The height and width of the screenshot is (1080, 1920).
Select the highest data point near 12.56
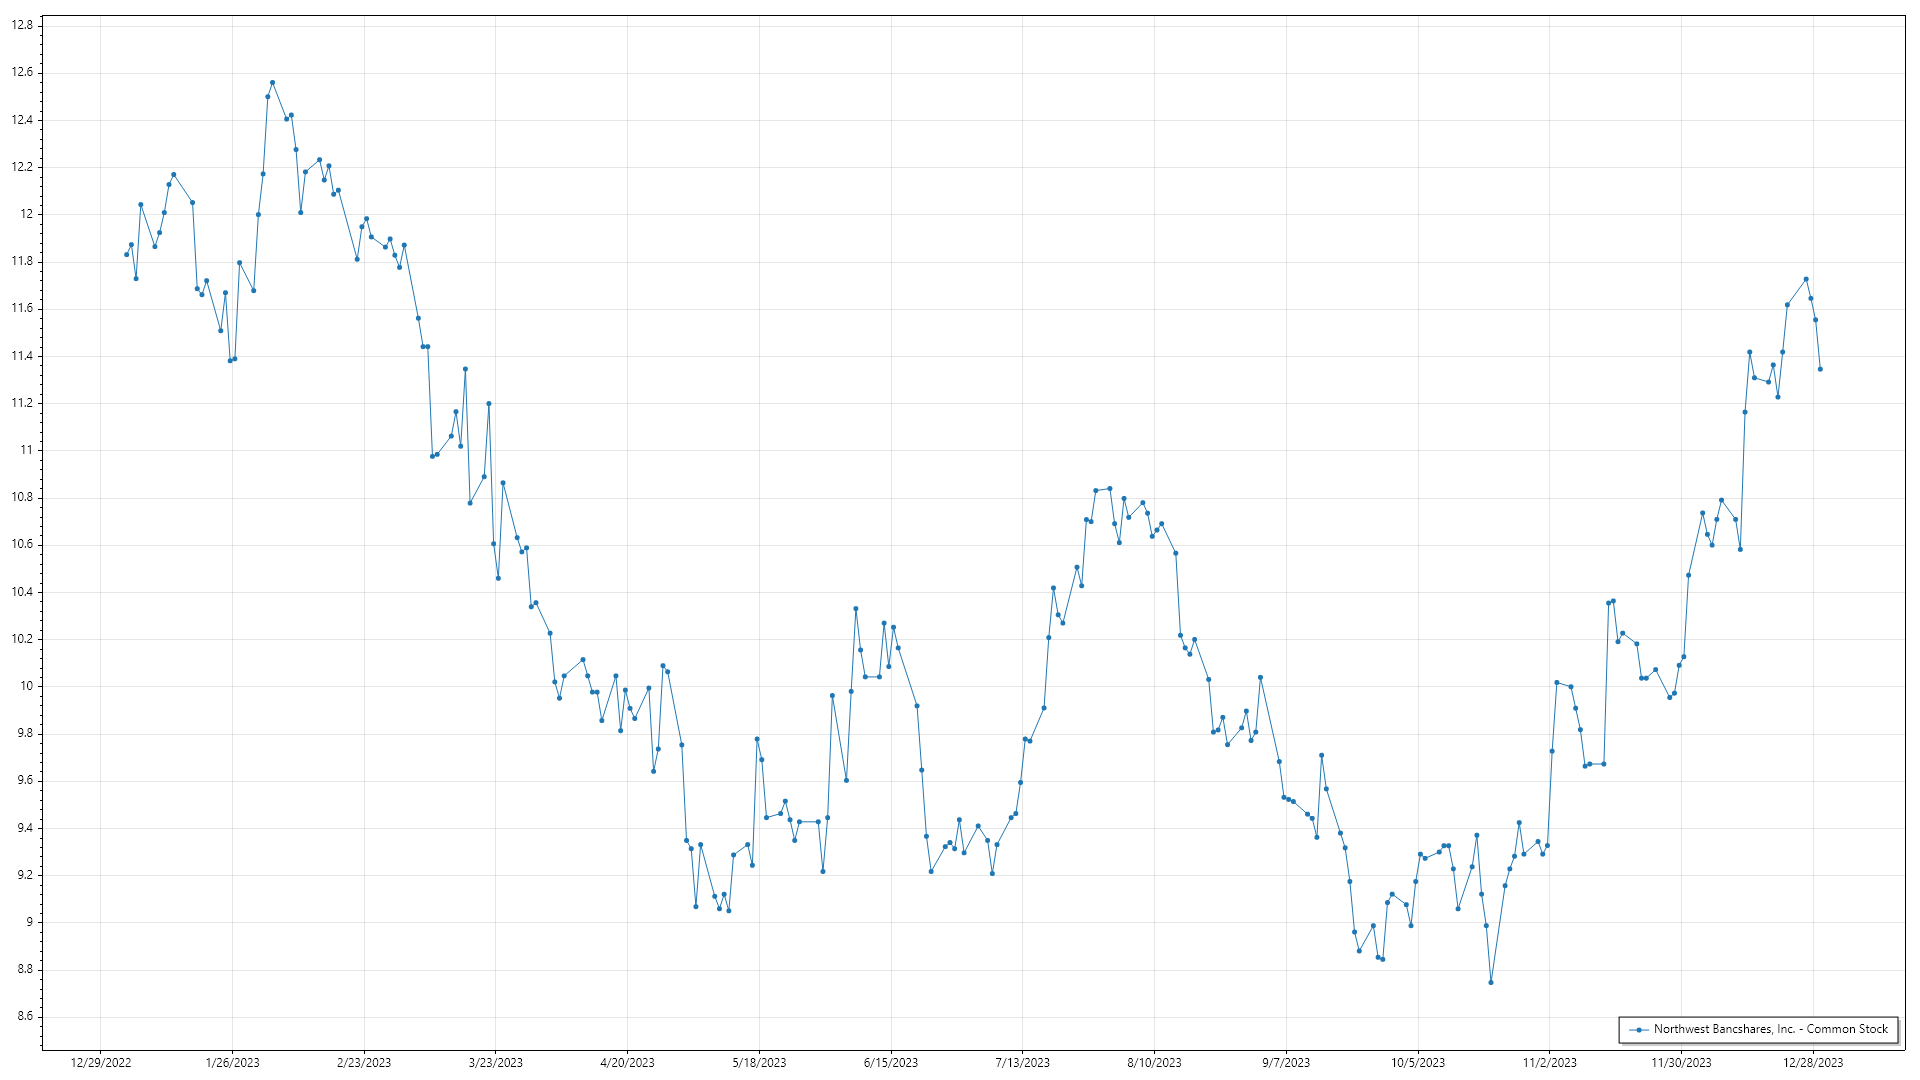pyautogui.click(x=272, y=83)
